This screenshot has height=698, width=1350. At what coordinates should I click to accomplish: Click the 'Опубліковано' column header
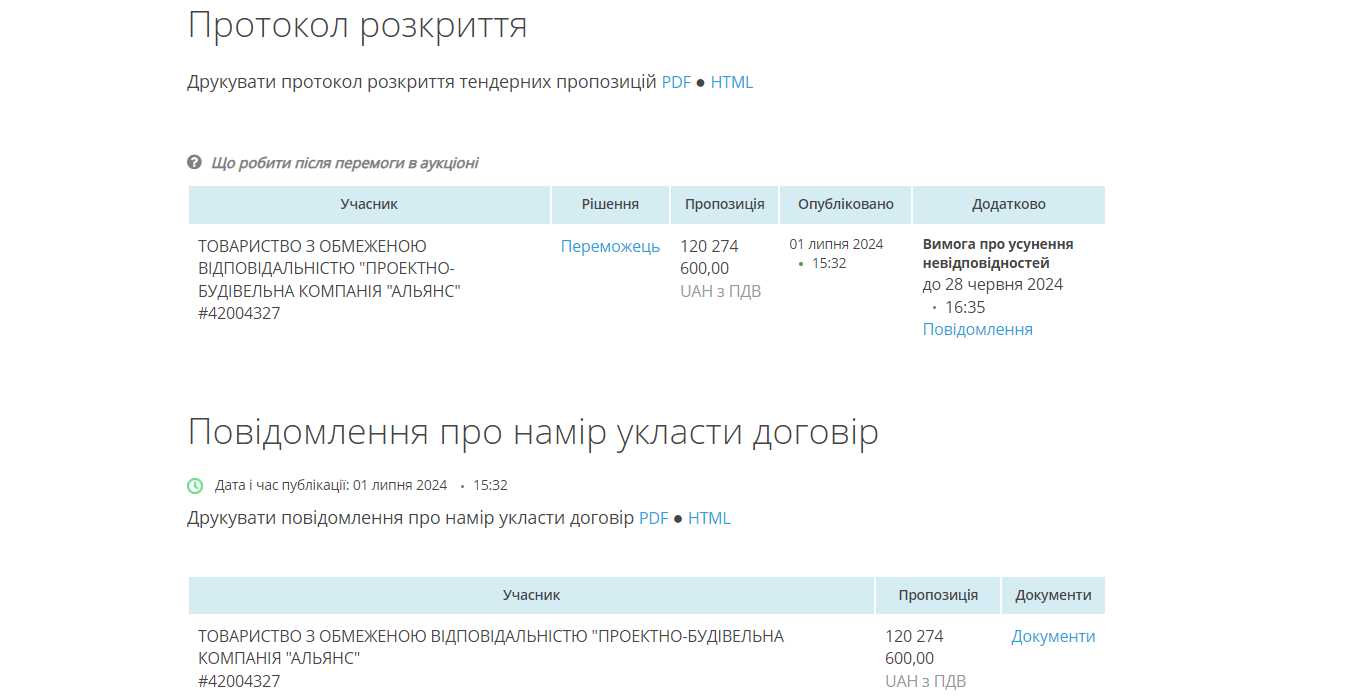pos(845,204)
